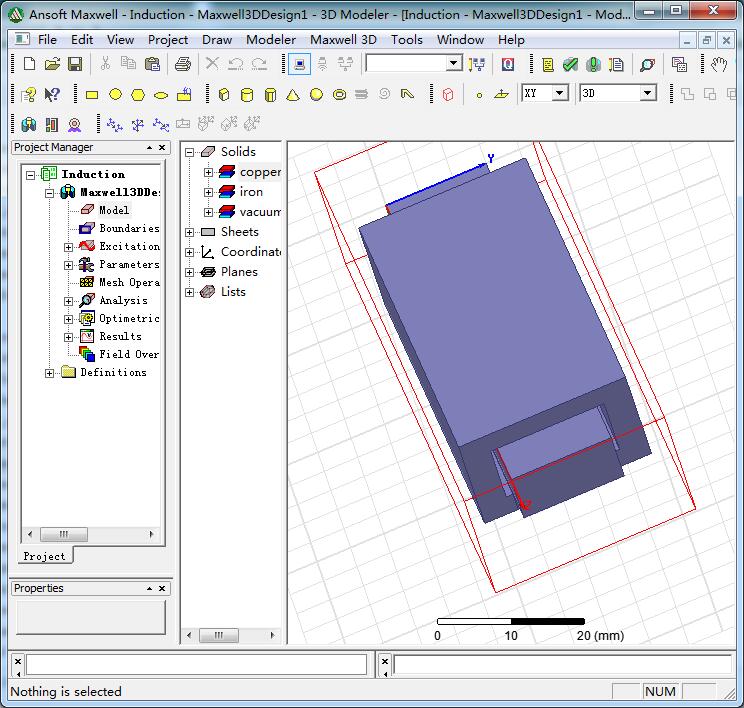
Task: Expand the Sheets node
Action: (189, 232)
